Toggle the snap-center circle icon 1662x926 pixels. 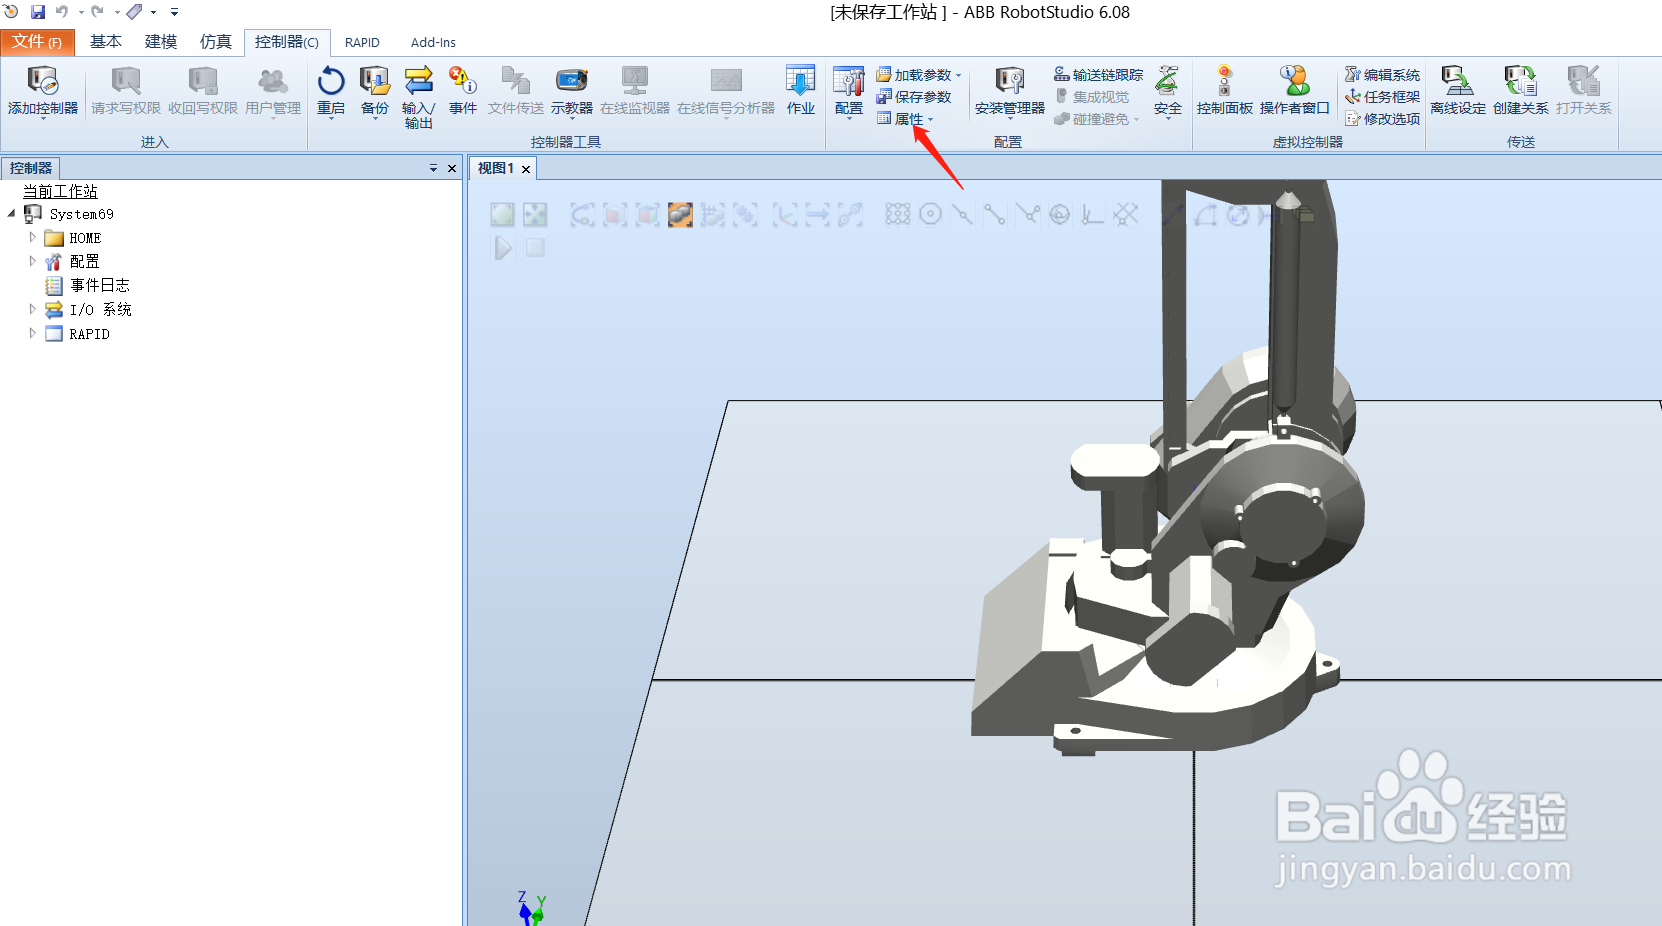(x=930, y=214)
